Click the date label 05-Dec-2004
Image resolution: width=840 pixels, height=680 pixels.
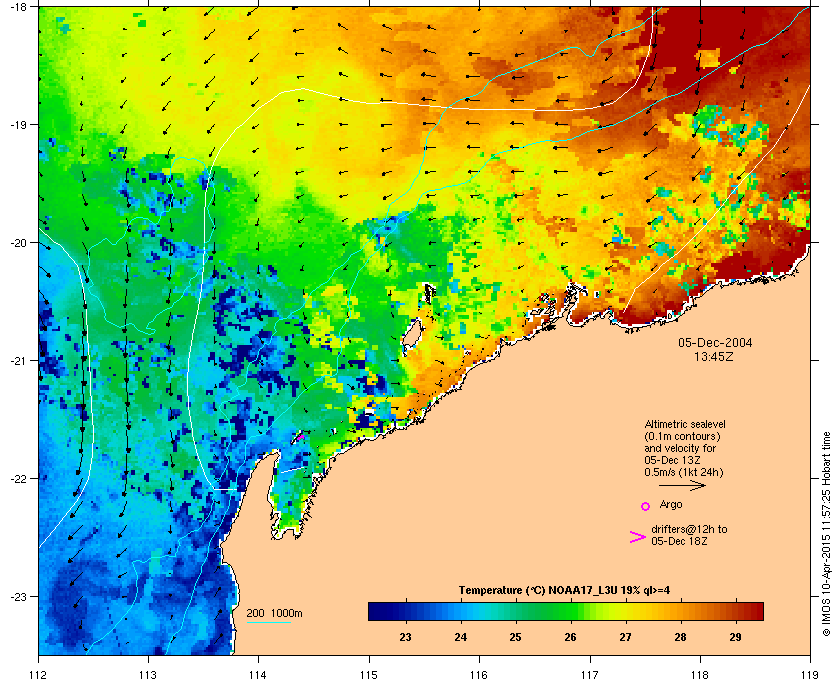click(x=715, y=342)
